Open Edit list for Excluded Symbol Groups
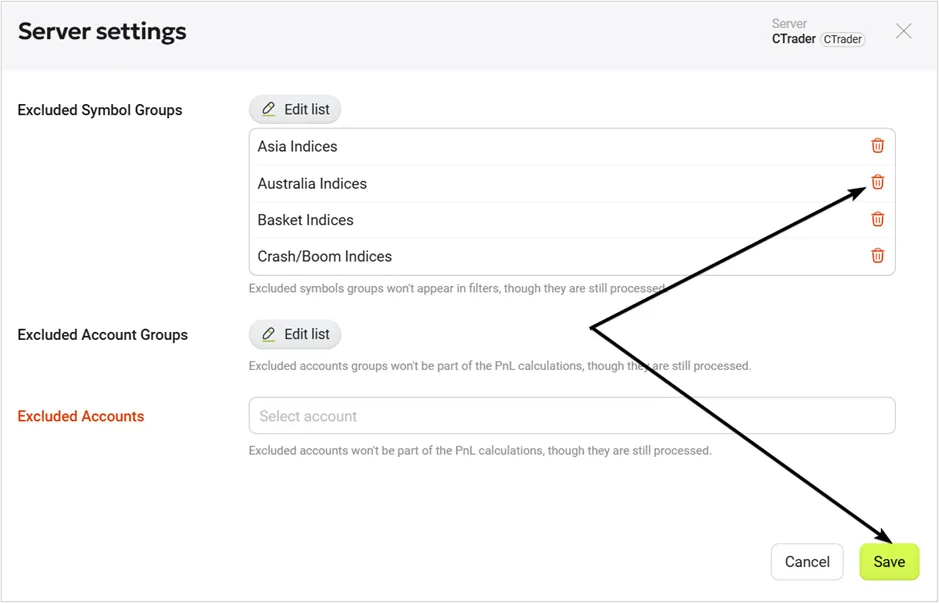The width and height of the screenshot is (939, 603). [x=295, y=109]
